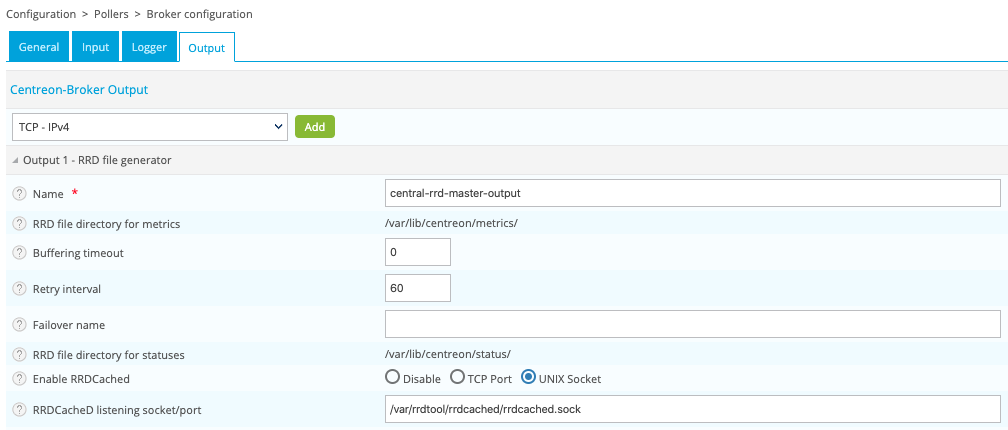The height and width of the screenshot is (430, 1008).
Task: Click the Retry interval label
Action: pos(67,289)
